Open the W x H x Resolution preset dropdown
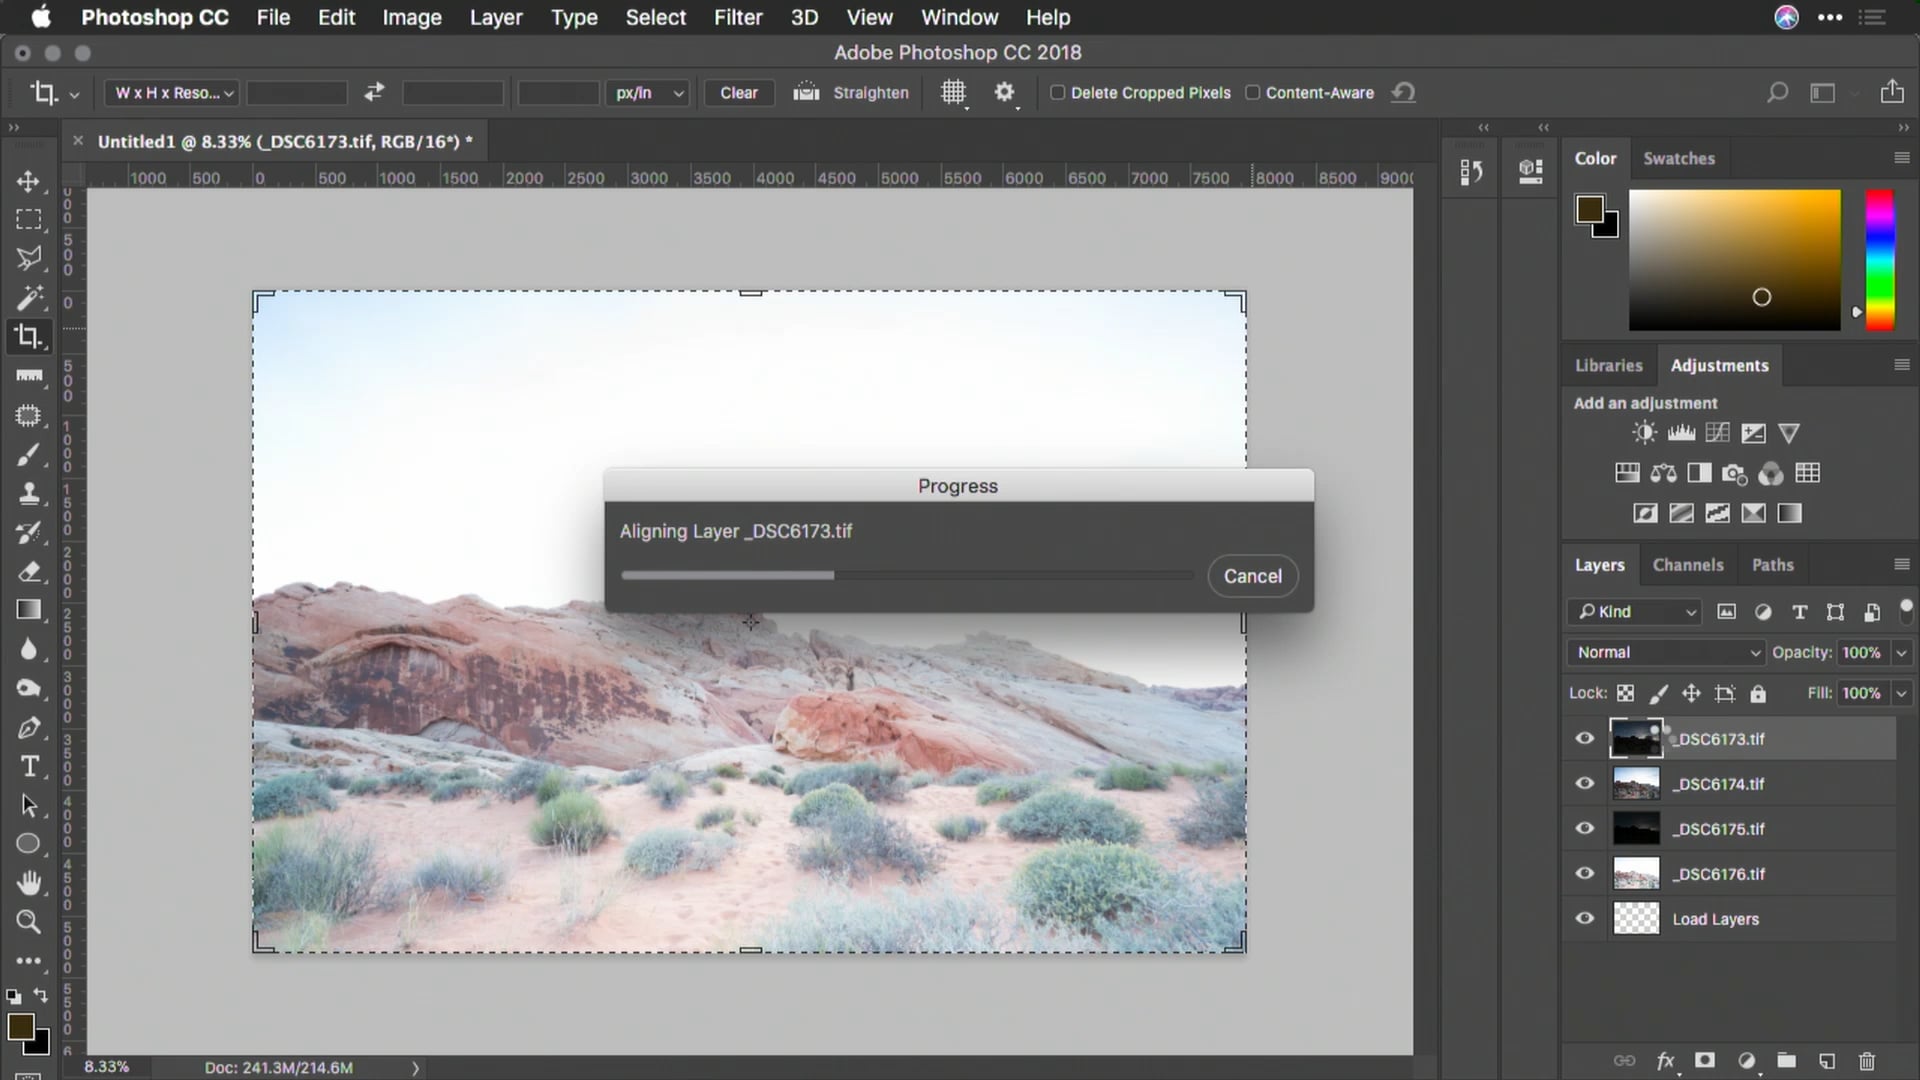The image size is (1920, 1080). point(171,93)
